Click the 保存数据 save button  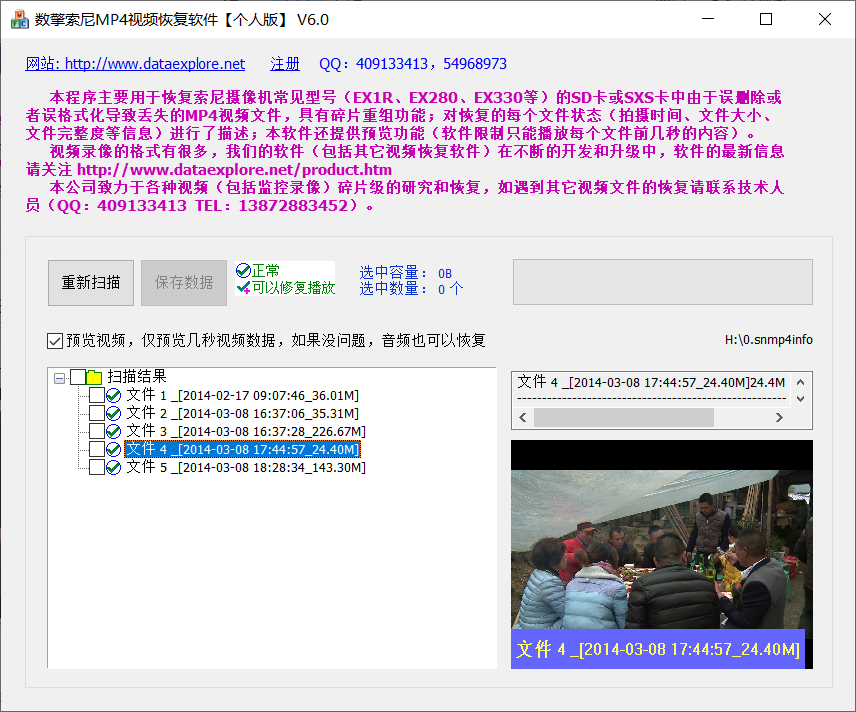184,283
